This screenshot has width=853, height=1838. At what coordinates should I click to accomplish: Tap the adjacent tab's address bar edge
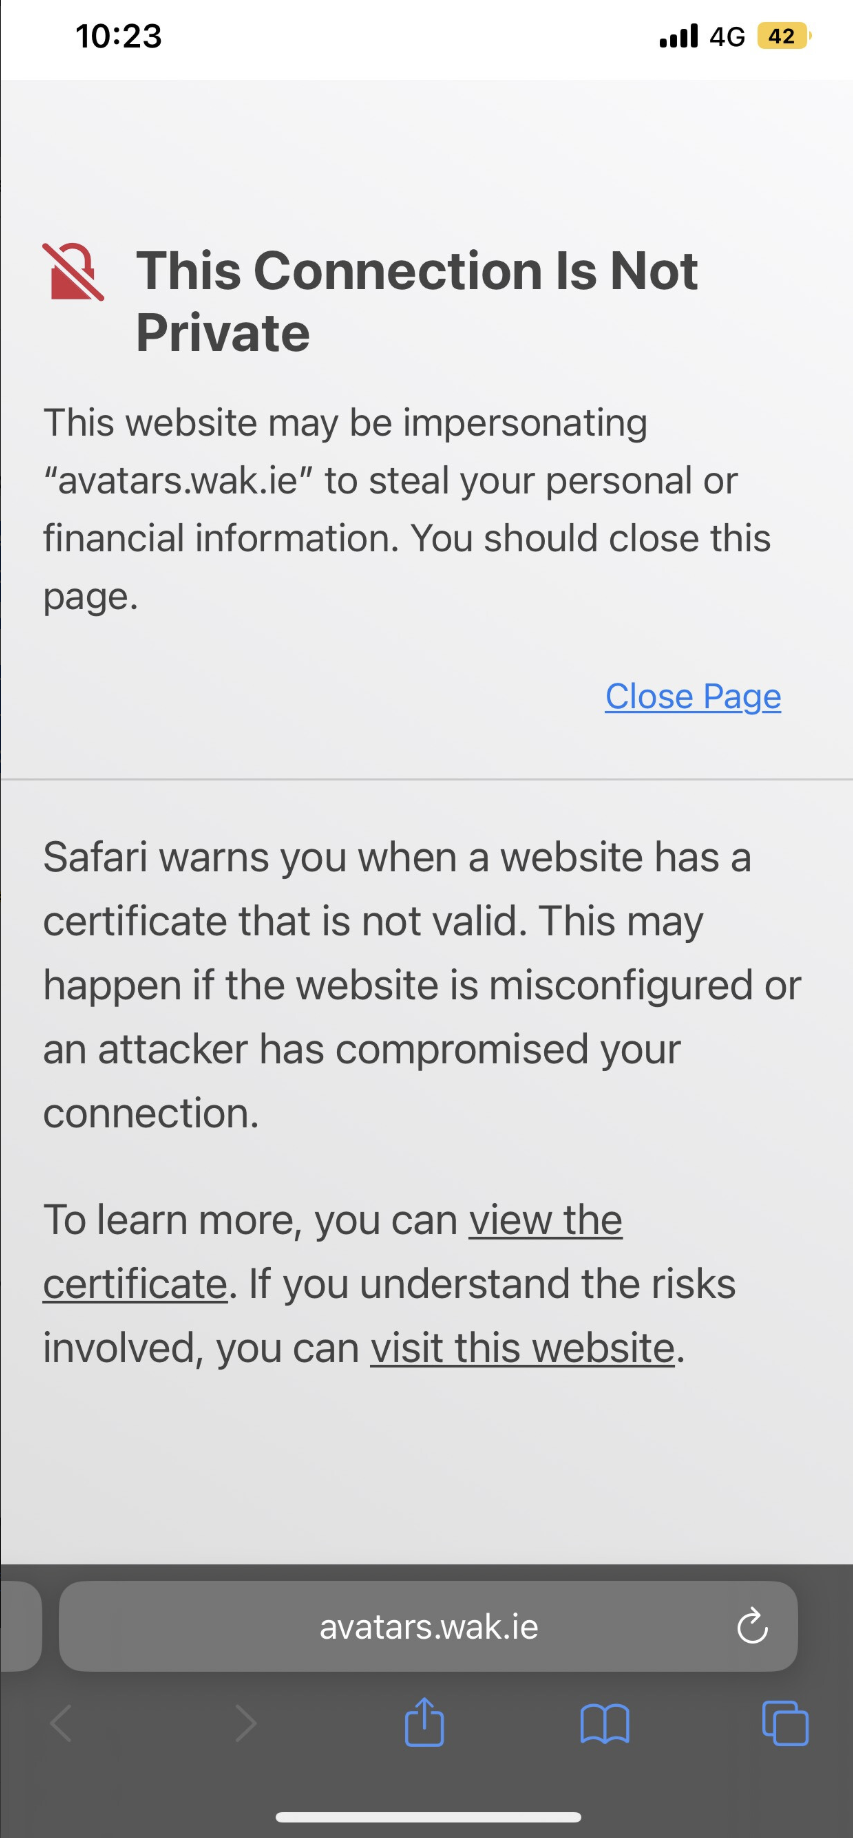click(x=20, y=1627)
